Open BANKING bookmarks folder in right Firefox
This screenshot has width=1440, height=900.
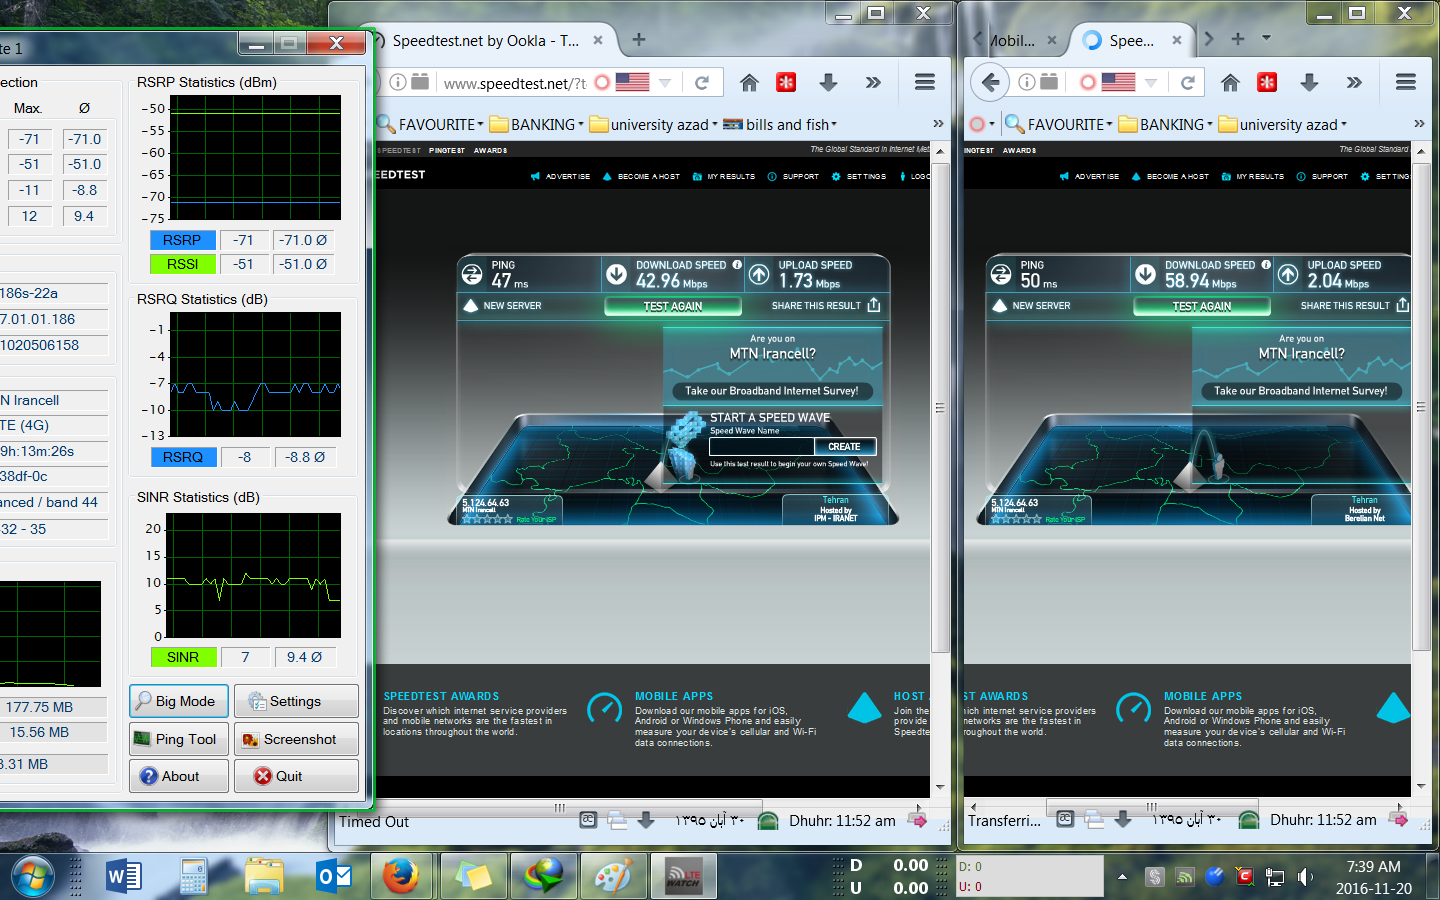(x=1166, y=125)
